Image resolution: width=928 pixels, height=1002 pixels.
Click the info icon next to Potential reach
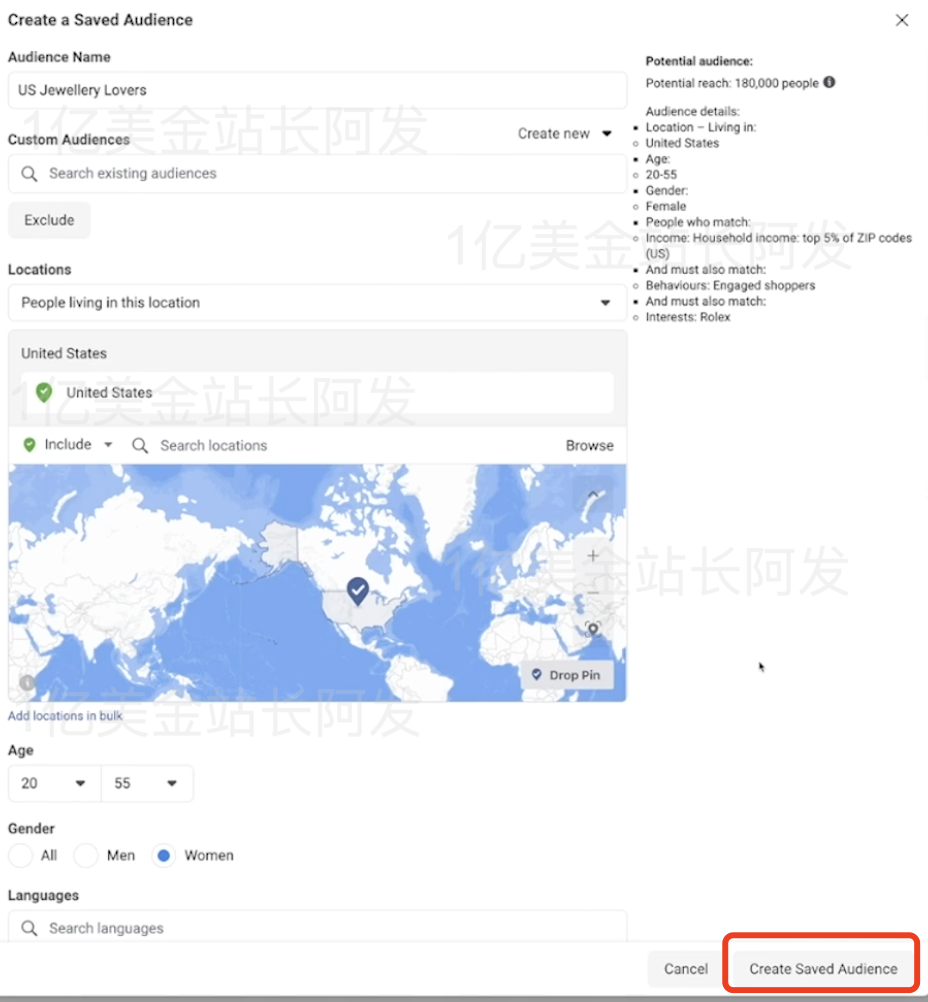[x=828, y=83]
